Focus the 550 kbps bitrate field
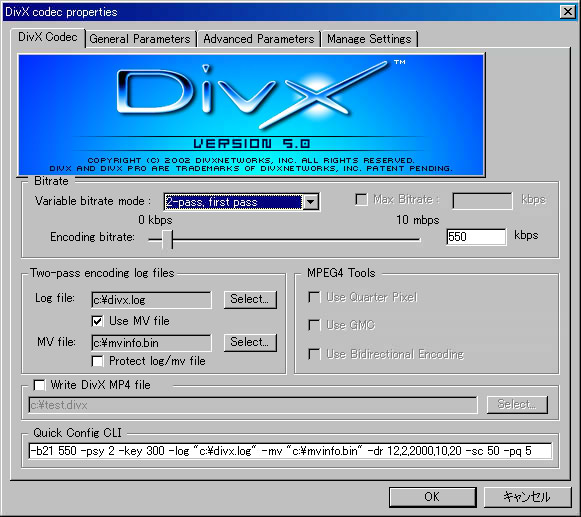 pyautogui.click(x=476, y=236)
